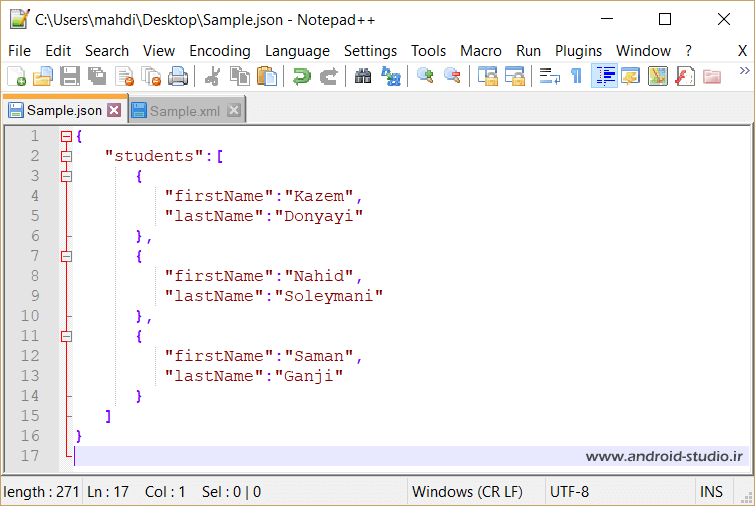Click the Open file folder icon

[43, 77]
